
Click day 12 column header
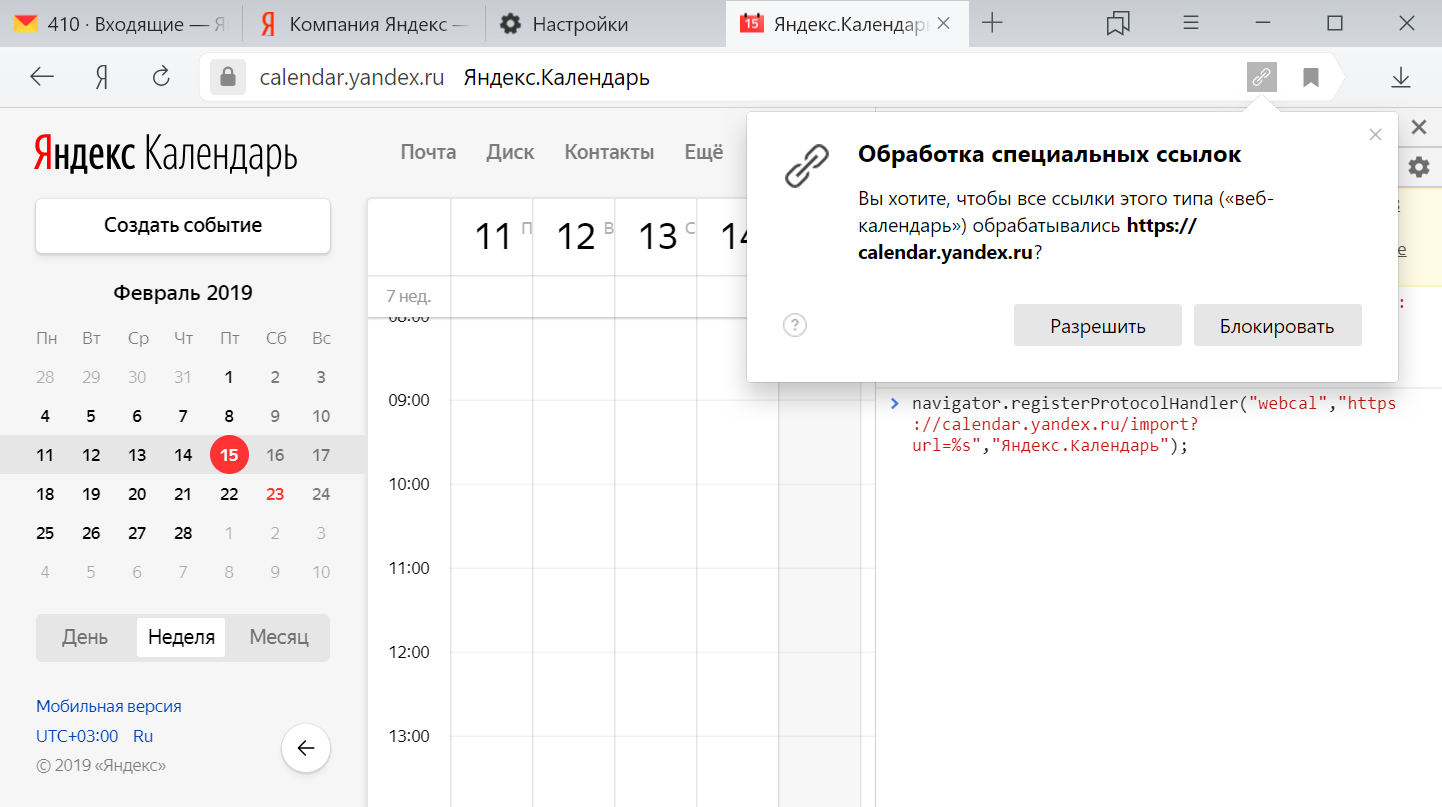click(575, 237)
